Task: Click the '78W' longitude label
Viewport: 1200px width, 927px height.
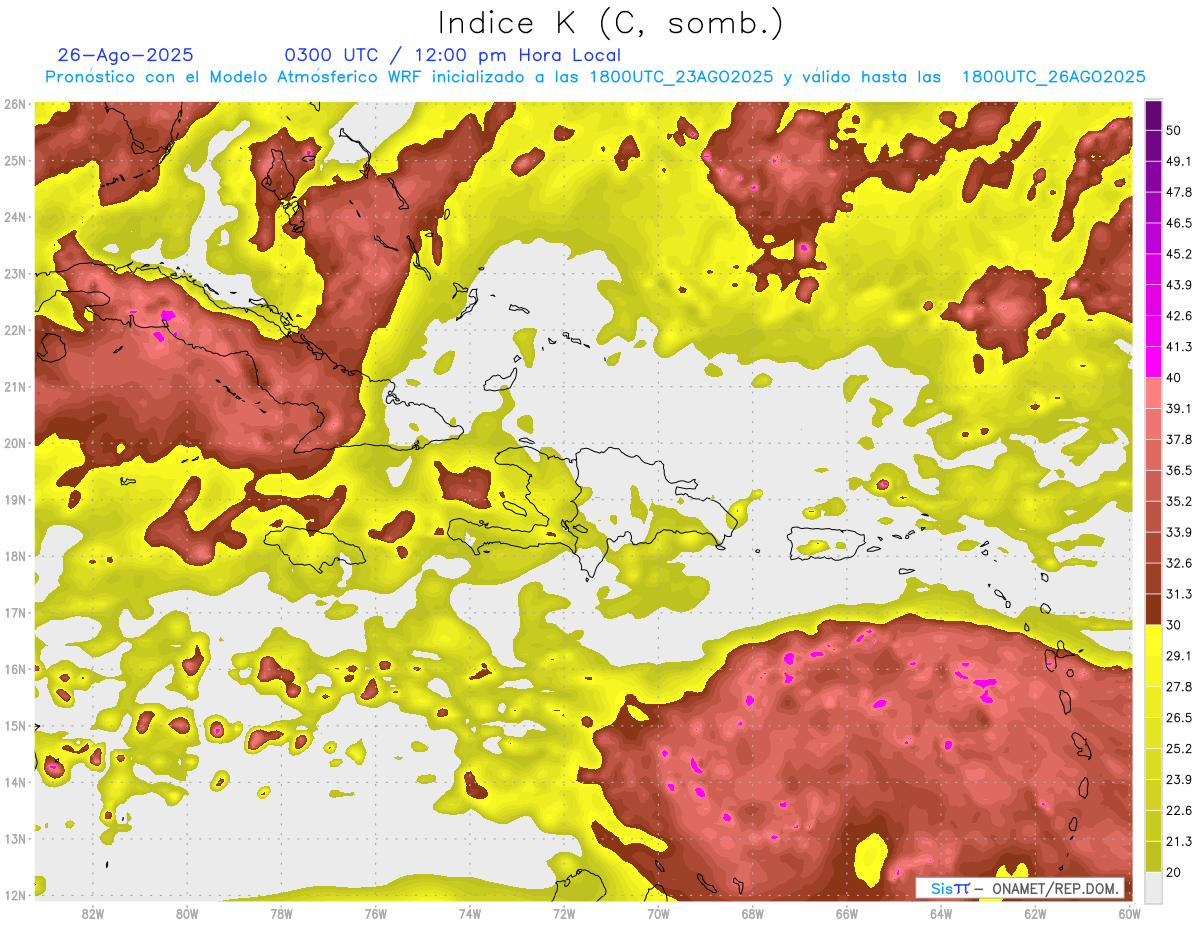Action: 281,914
